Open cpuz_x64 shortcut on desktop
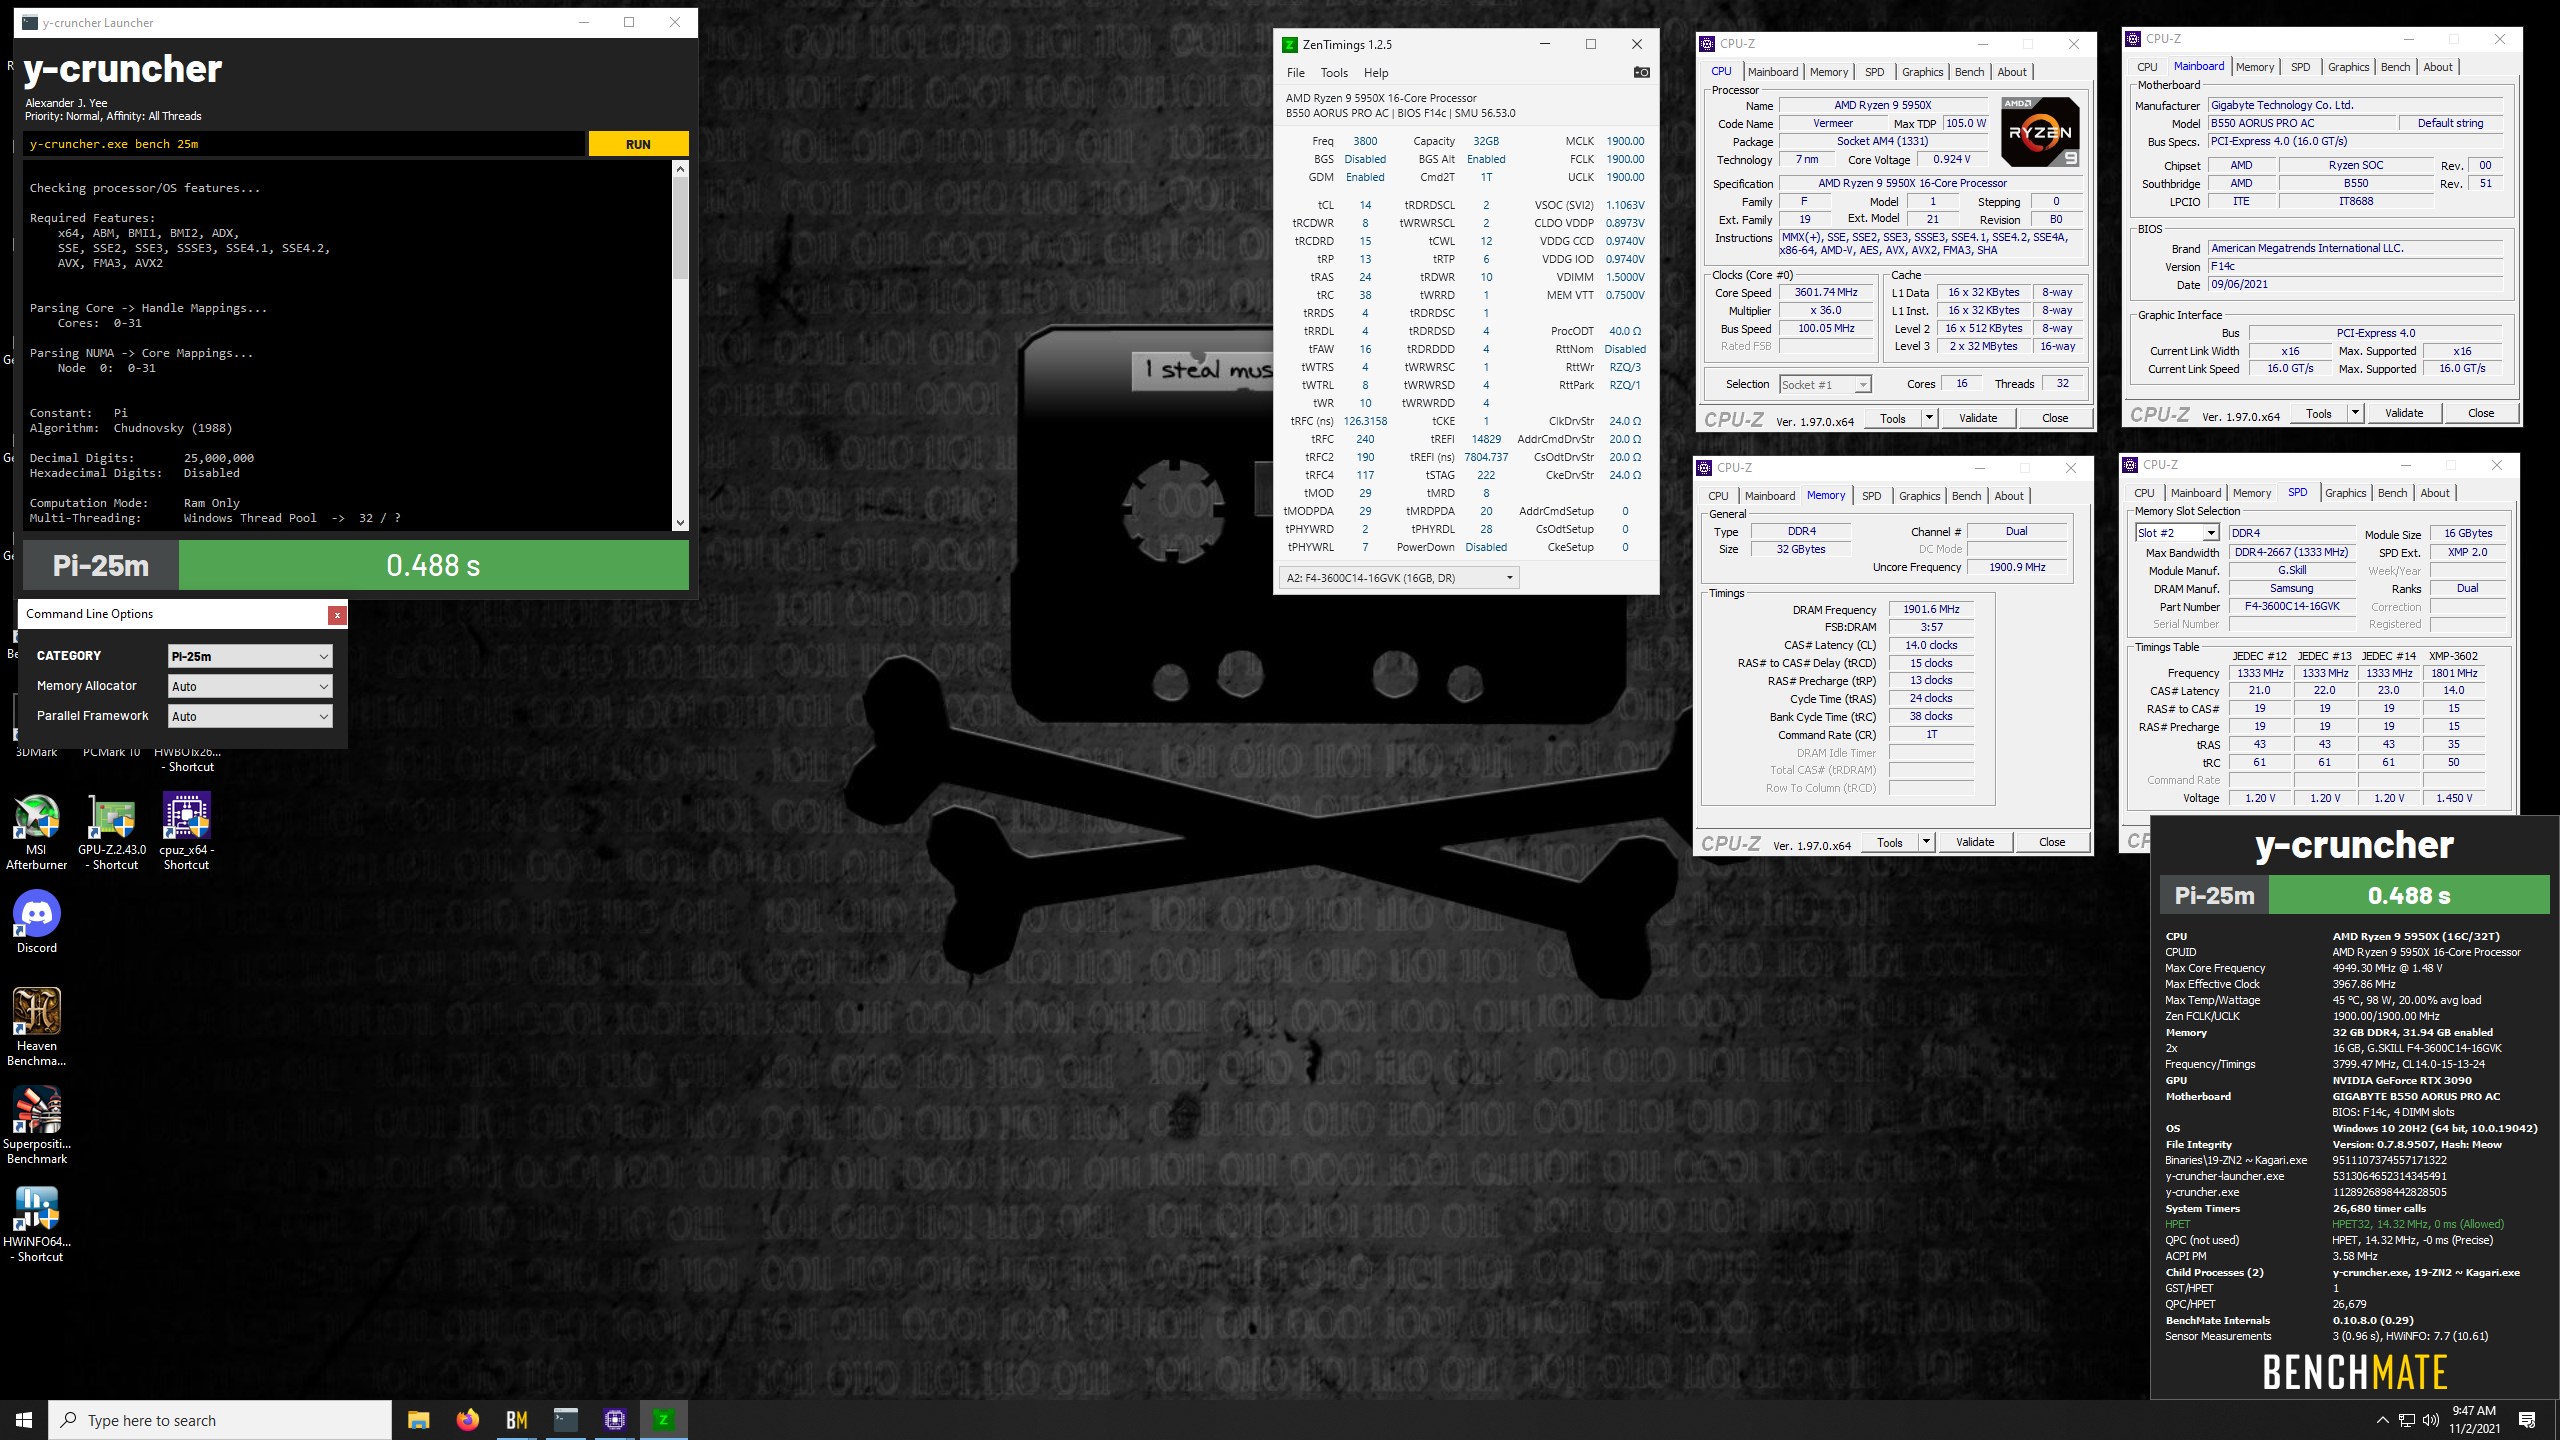2560x1440 pixels. [187, 831]
